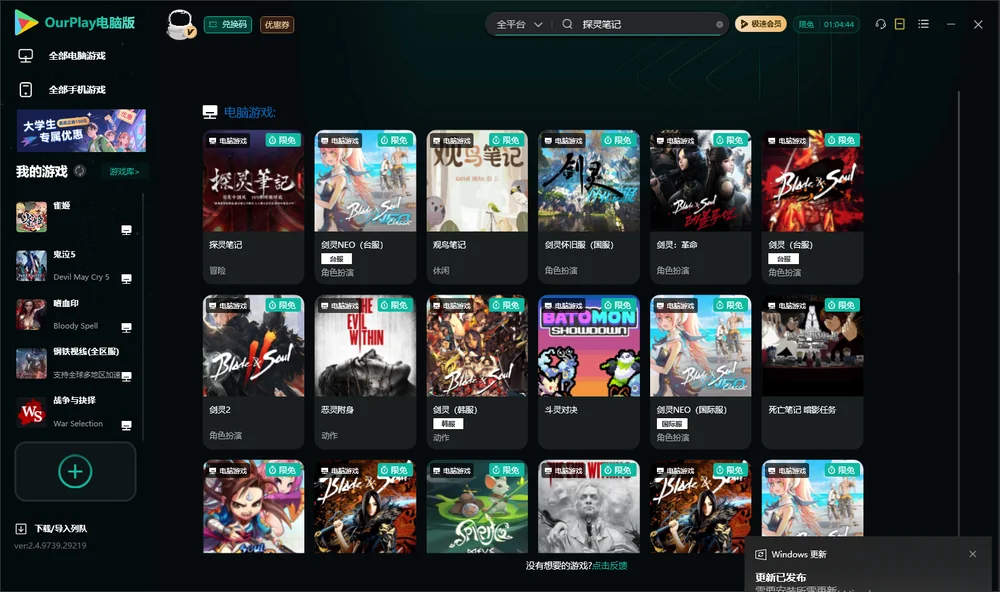
Task: Open the 探灵笔记 game card
Action: point(253,207)
